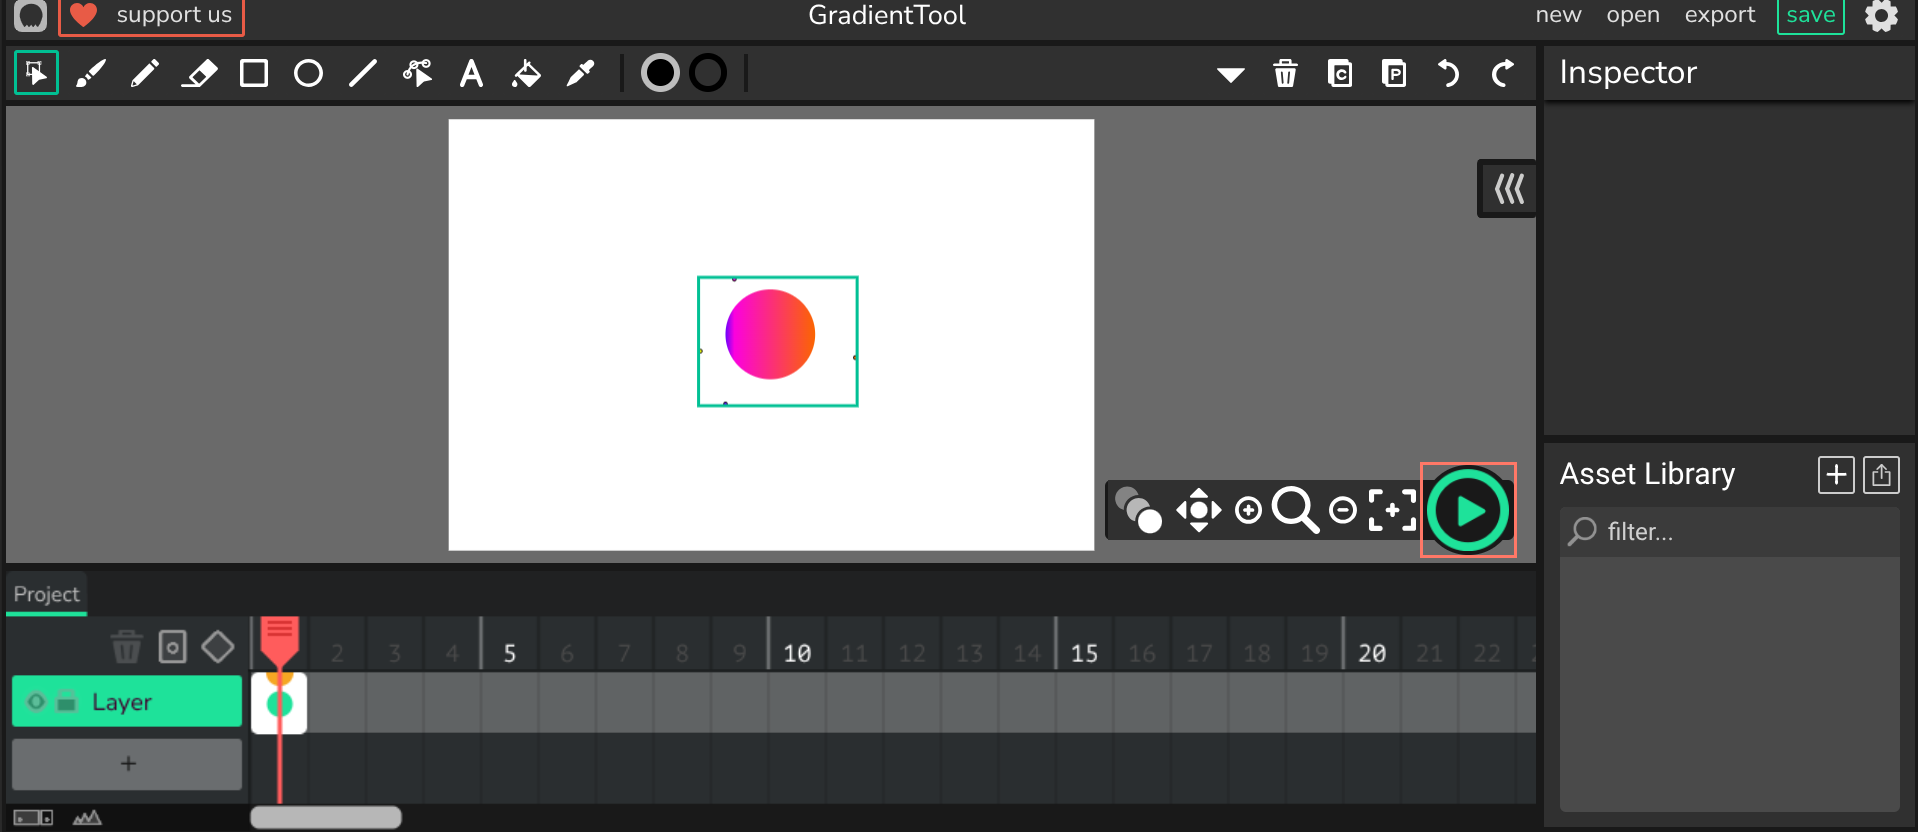Delete the selection with toolbar trash icon
1918x832 pixels.
[1286, 73]
